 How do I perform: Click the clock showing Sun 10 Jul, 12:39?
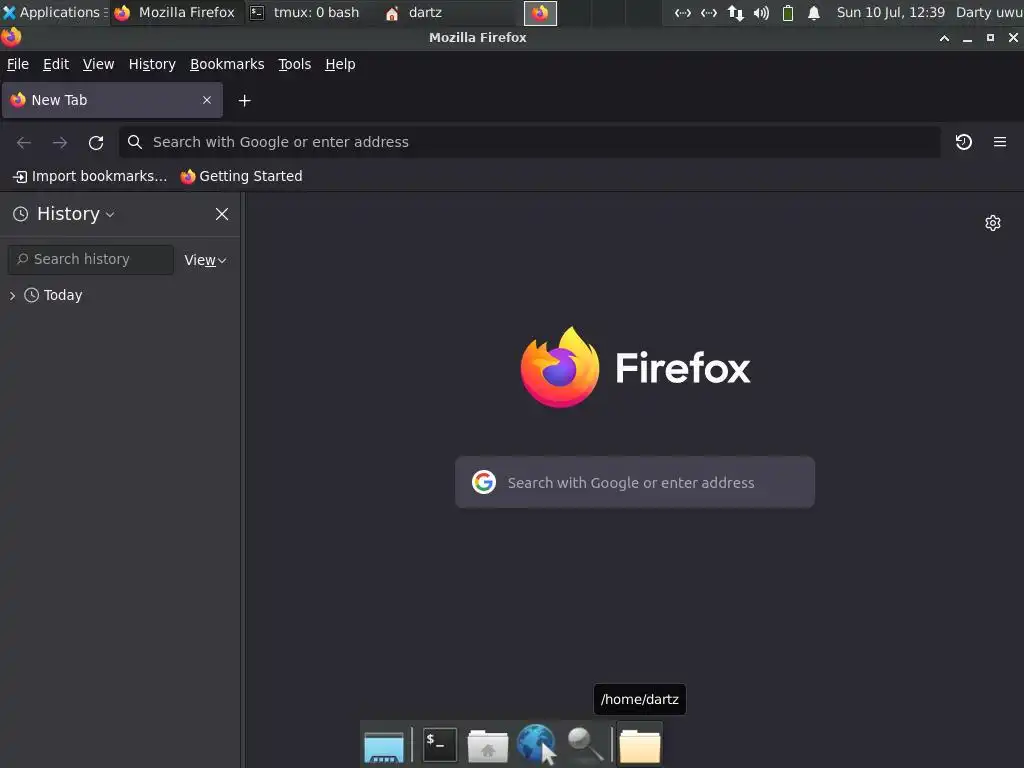[x=891, y=12]
